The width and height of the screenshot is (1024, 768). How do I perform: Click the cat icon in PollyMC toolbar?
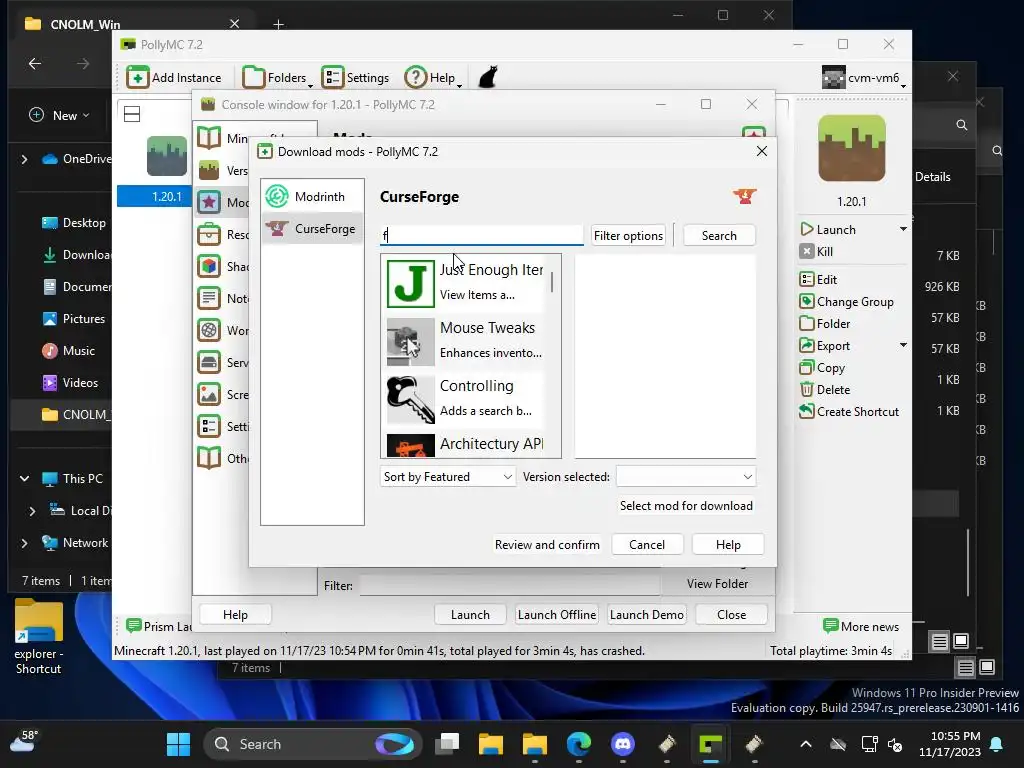488,77
